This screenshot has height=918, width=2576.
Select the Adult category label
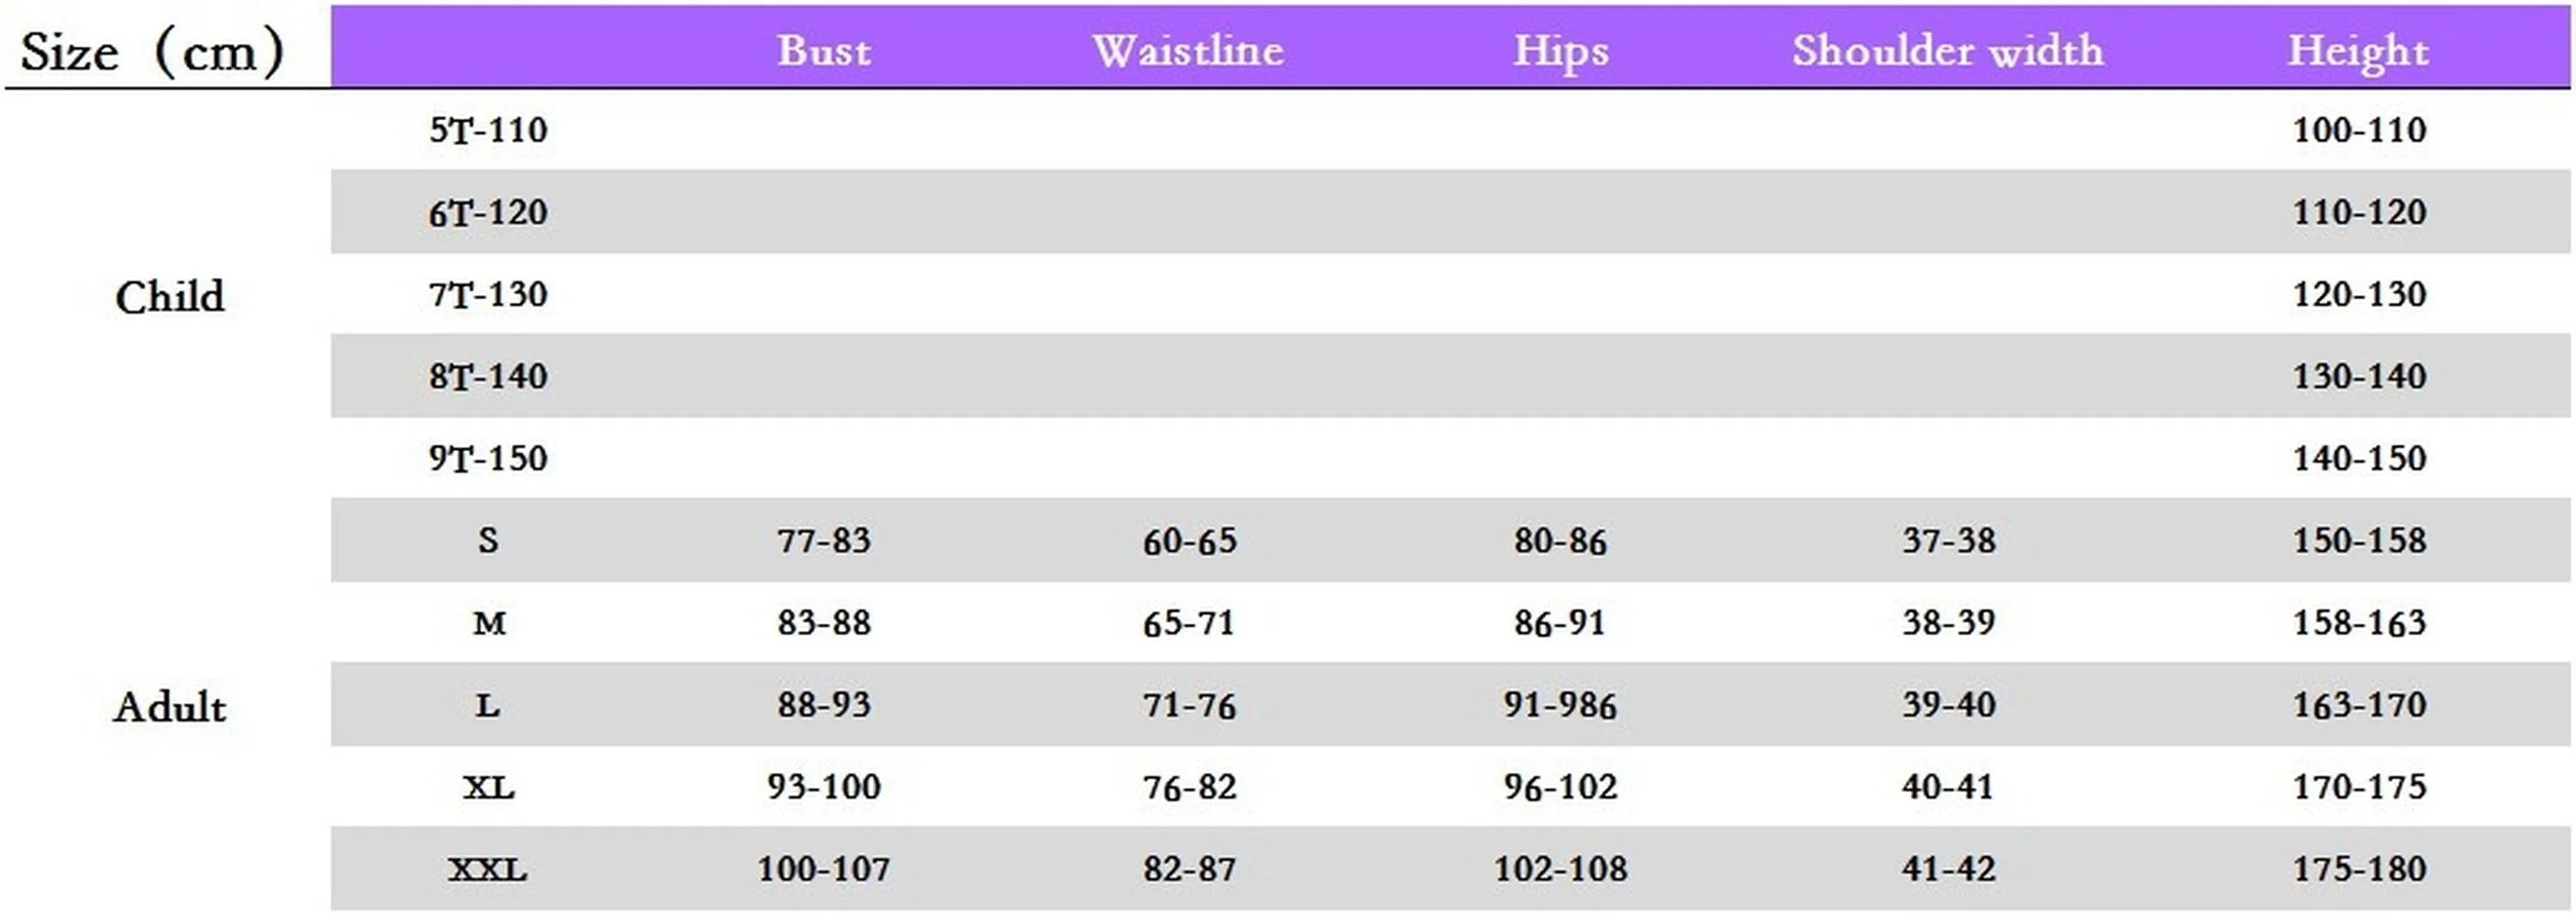point(170,707)
